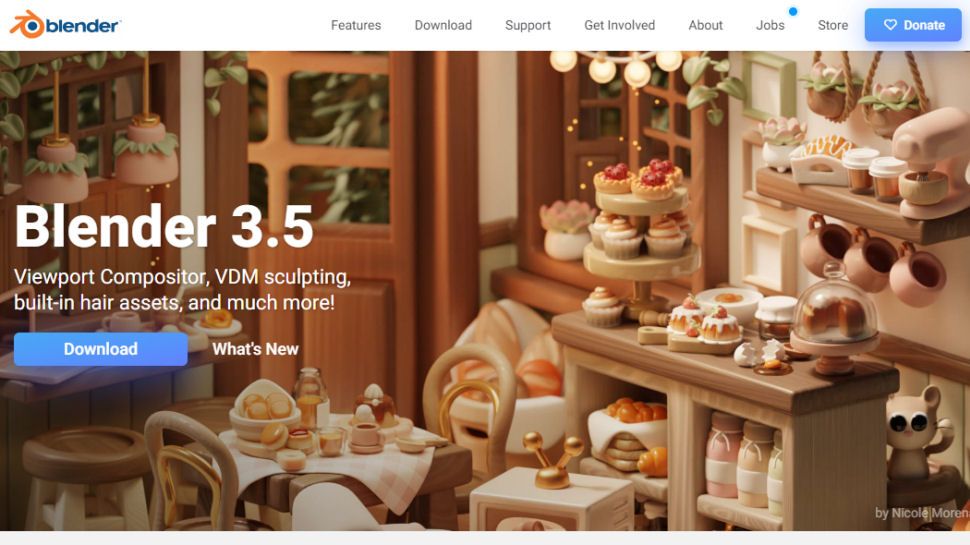Click the blue Download button

[101, 349]
